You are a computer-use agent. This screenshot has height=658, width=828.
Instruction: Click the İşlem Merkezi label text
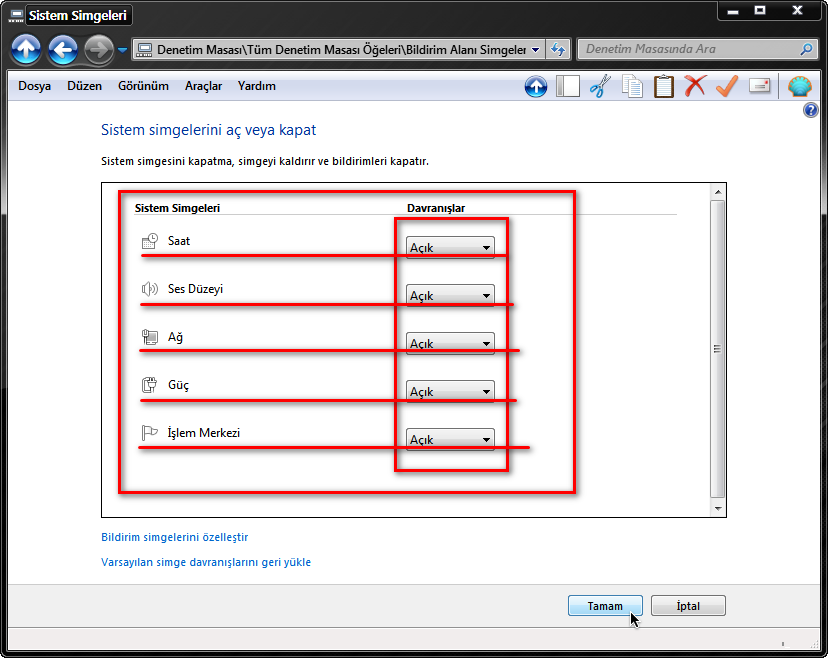204,433
